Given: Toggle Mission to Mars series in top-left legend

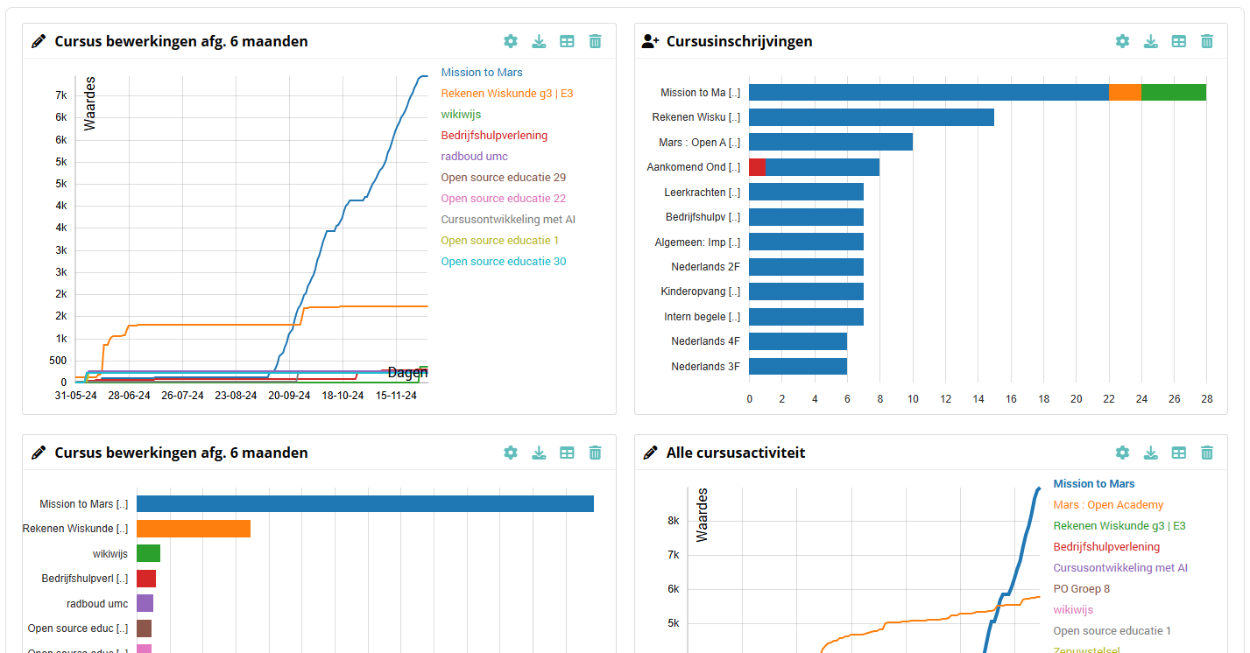Looking at the screenshot, I should [x=481, y=72].
